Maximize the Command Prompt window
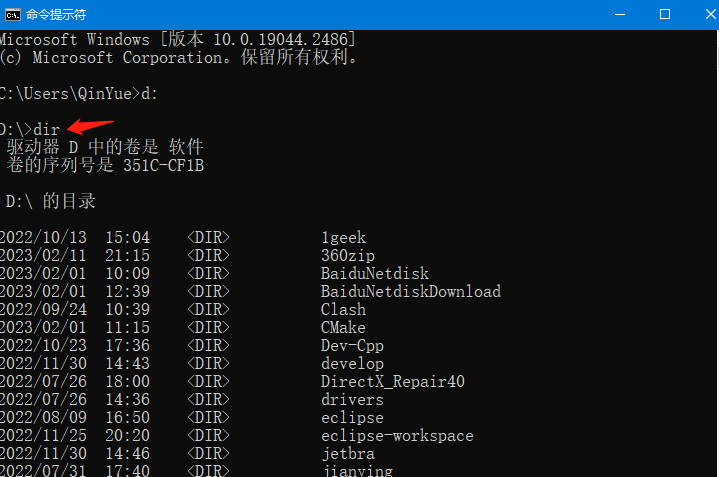 point(665,14)
